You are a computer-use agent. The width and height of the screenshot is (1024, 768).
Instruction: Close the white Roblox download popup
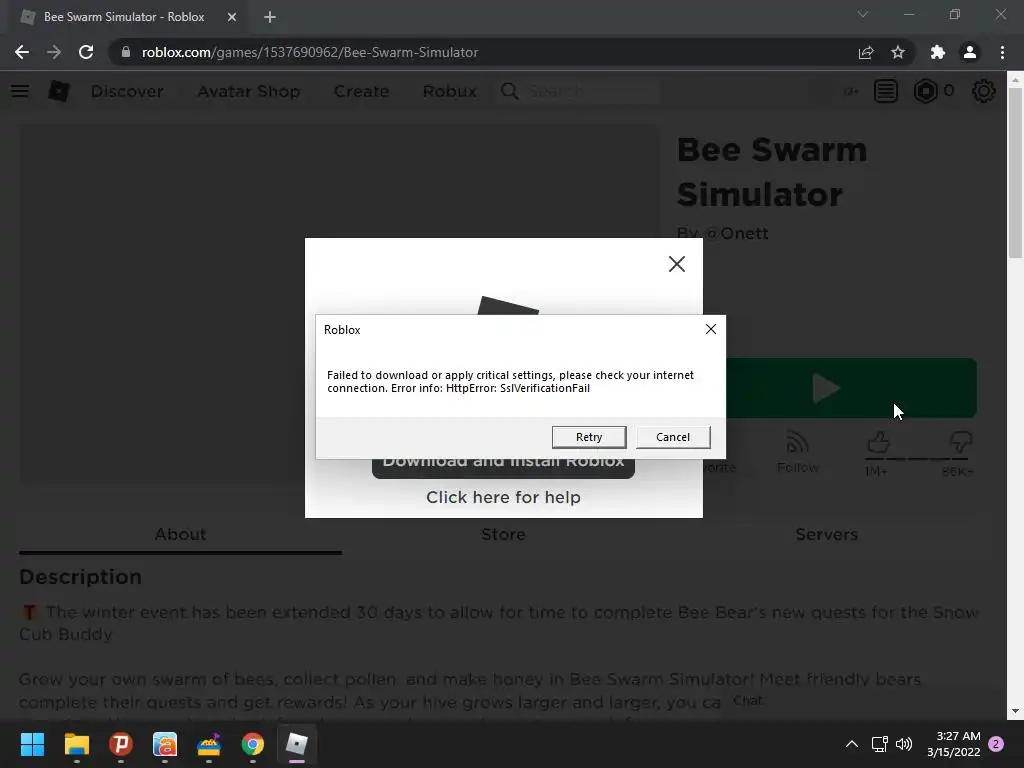tap(677, 264)
